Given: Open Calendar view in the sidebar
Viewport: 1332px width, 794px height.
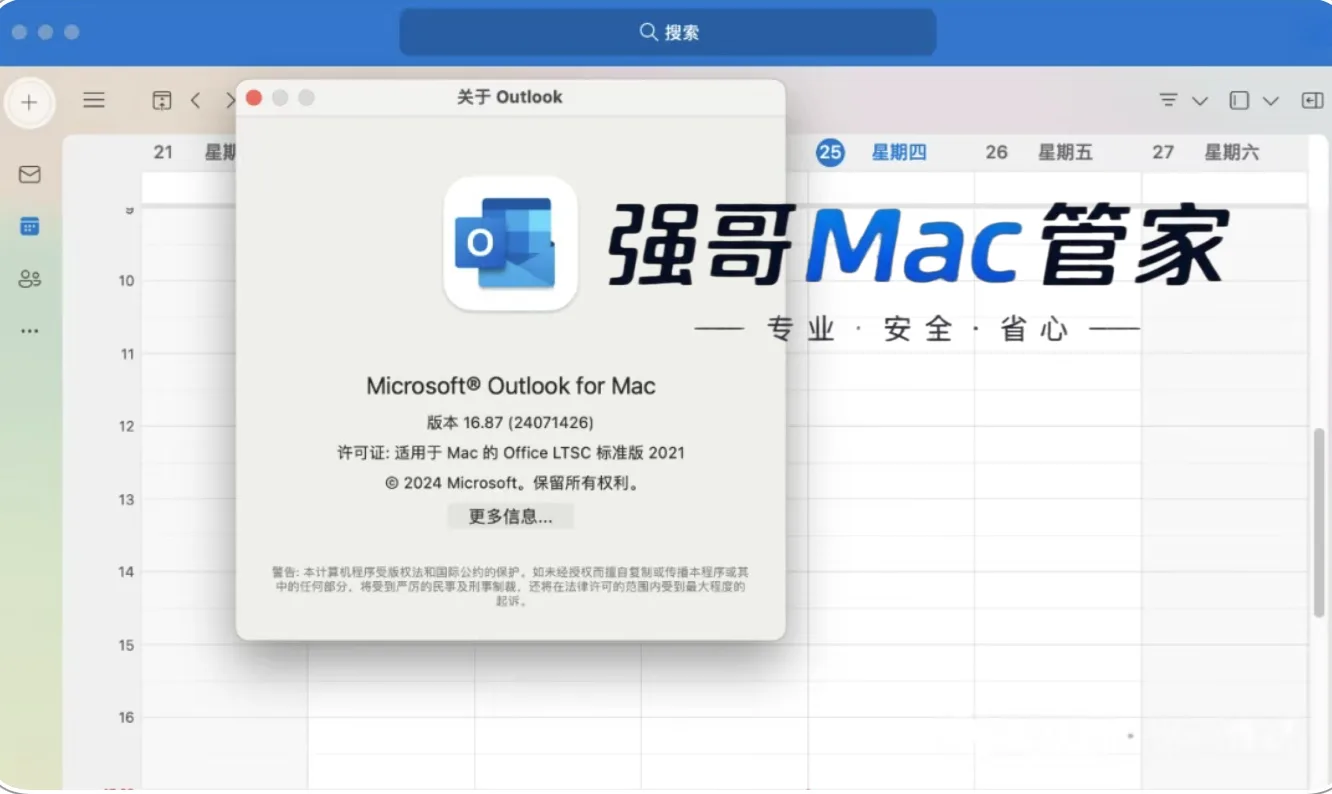Looking at the screenshot, I should pos(30,226).
